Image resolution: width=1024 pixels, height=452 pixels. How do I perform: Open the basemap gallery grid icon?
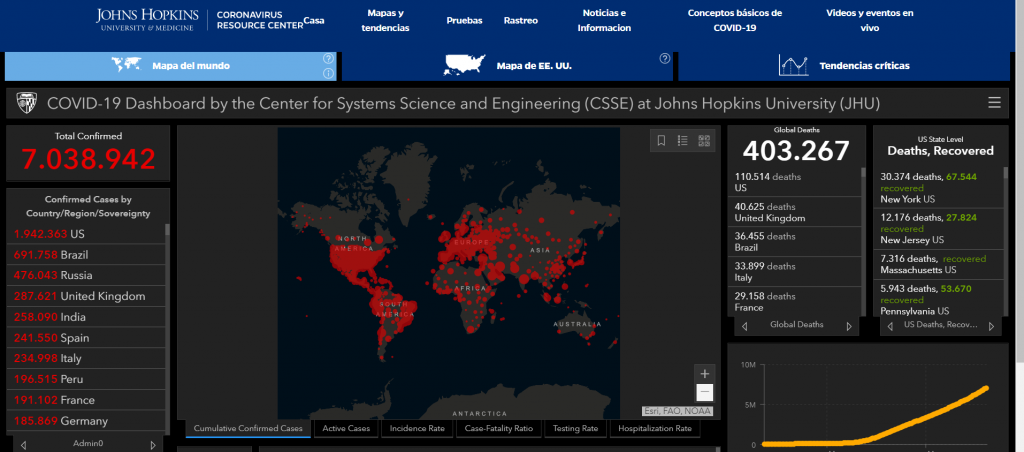[x=703, y=140]
